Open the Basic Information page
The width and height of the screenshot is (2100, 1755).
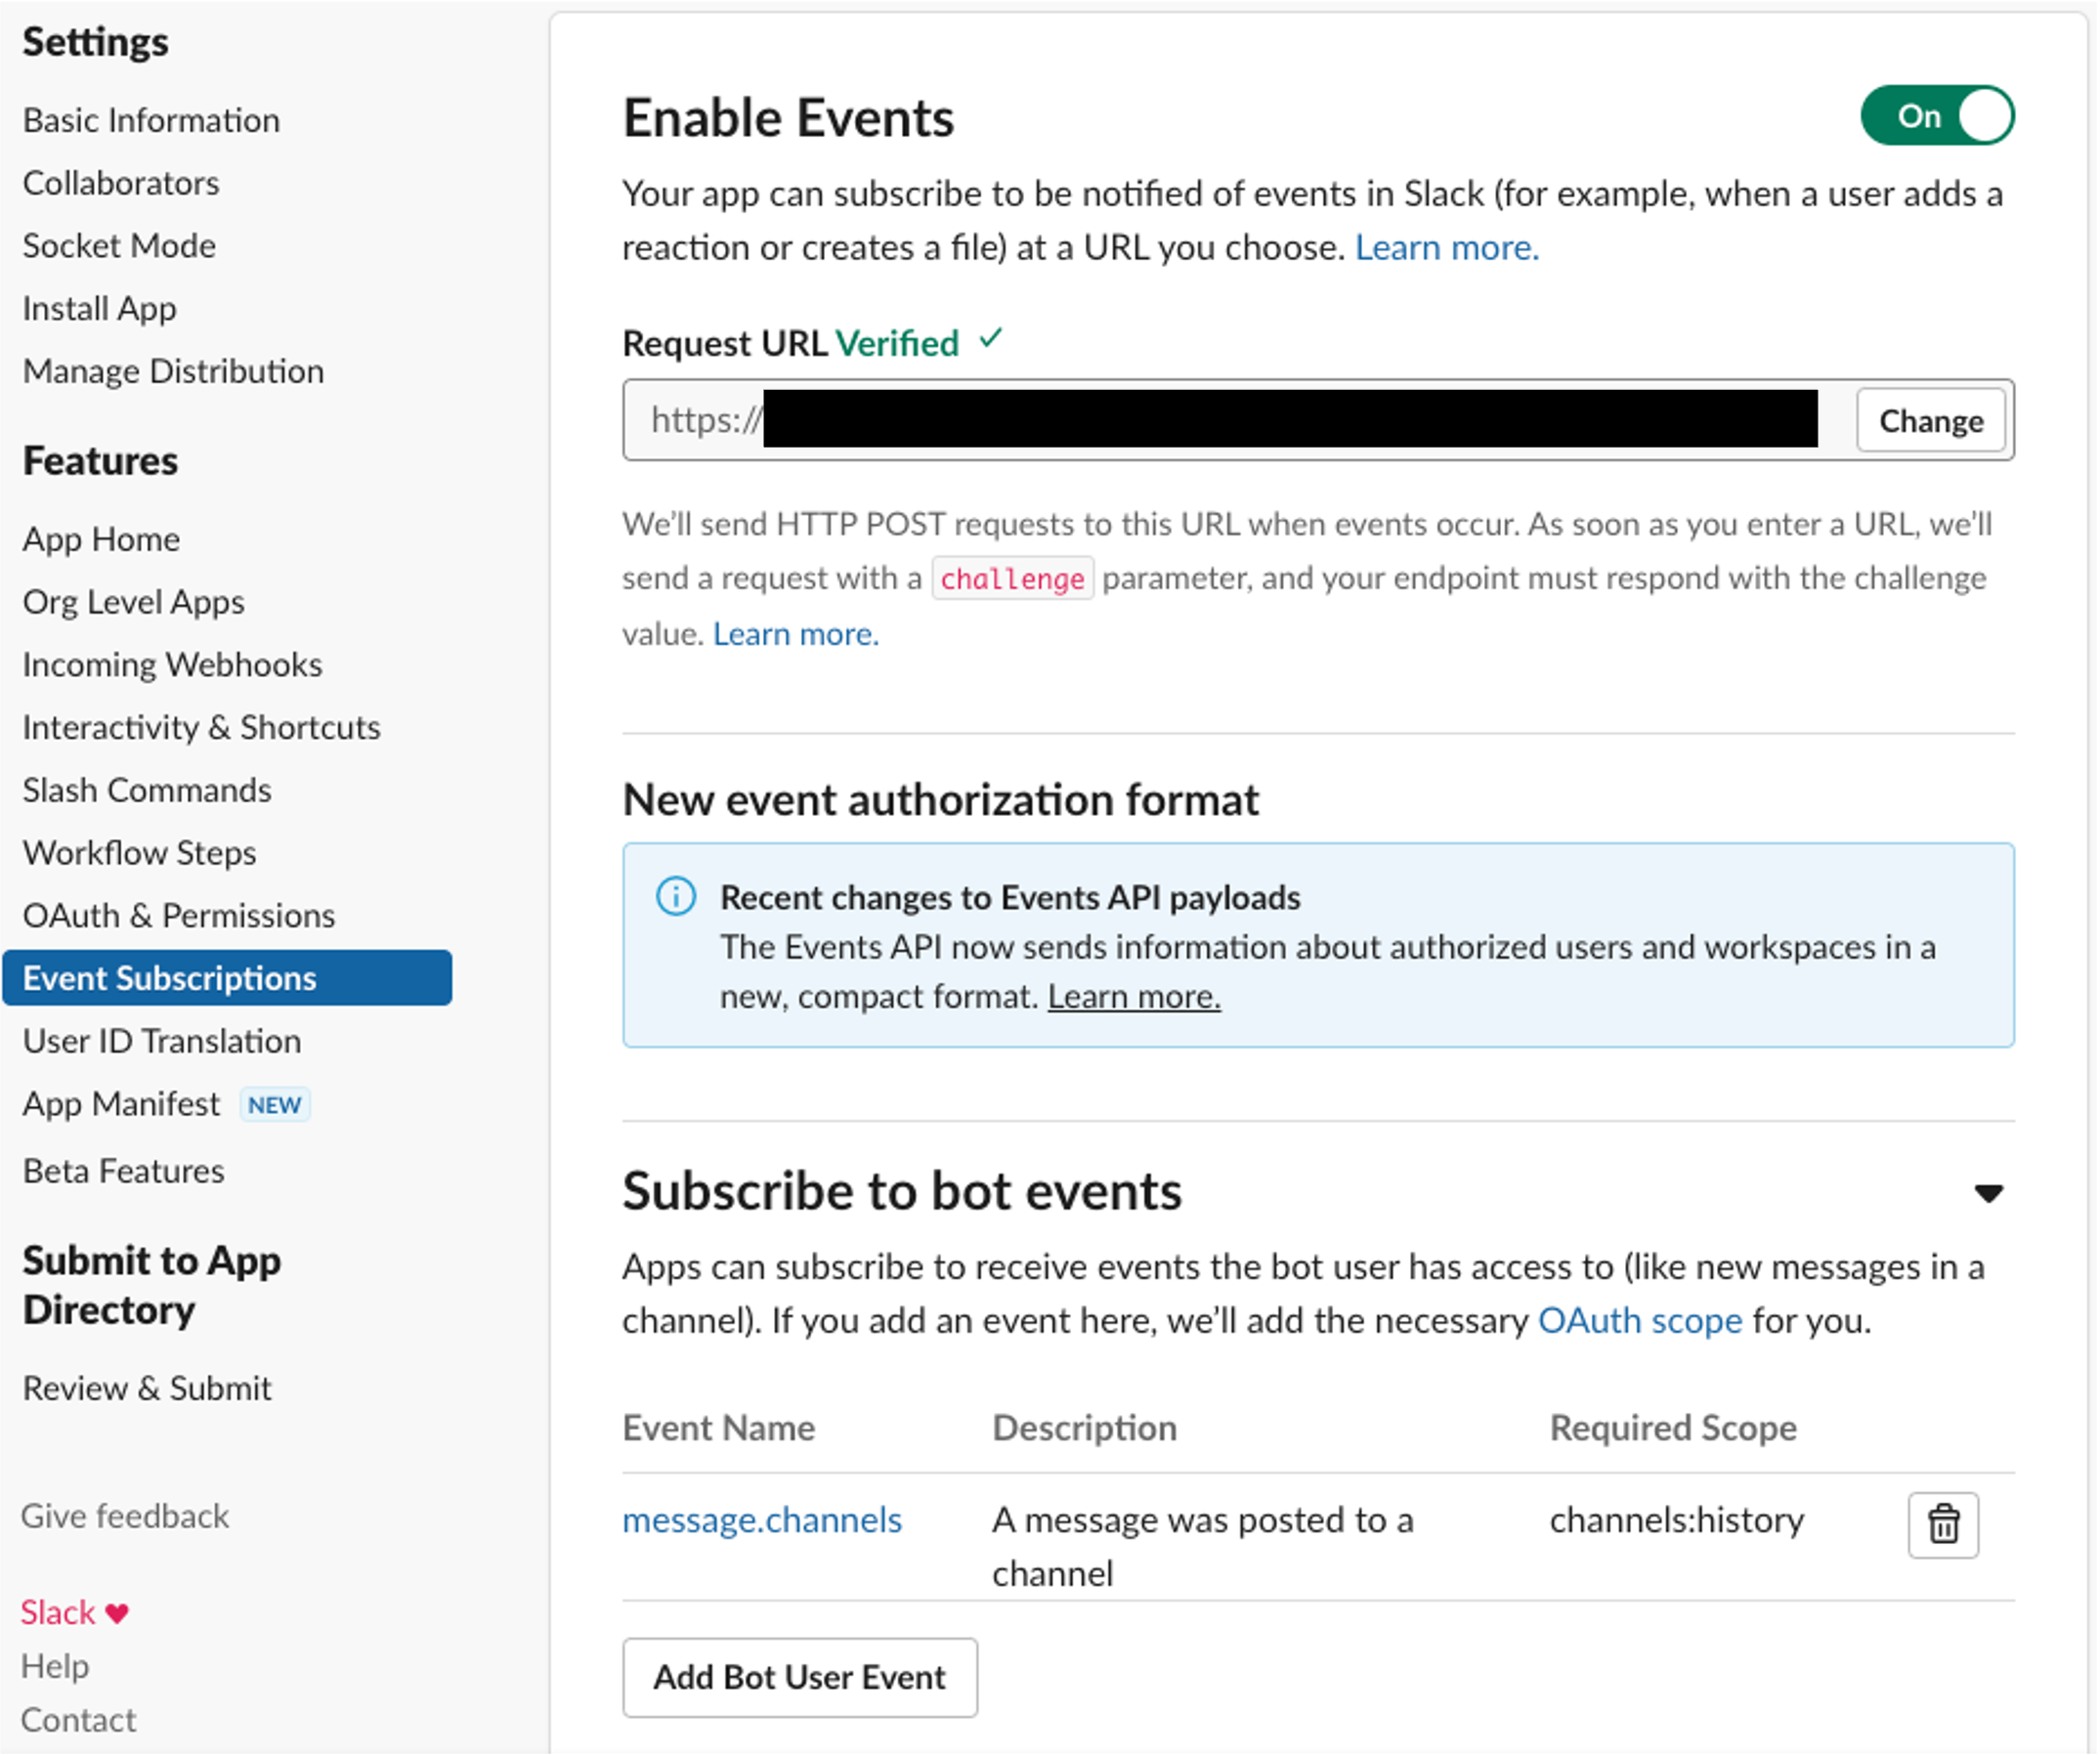(x=151, y=120)
